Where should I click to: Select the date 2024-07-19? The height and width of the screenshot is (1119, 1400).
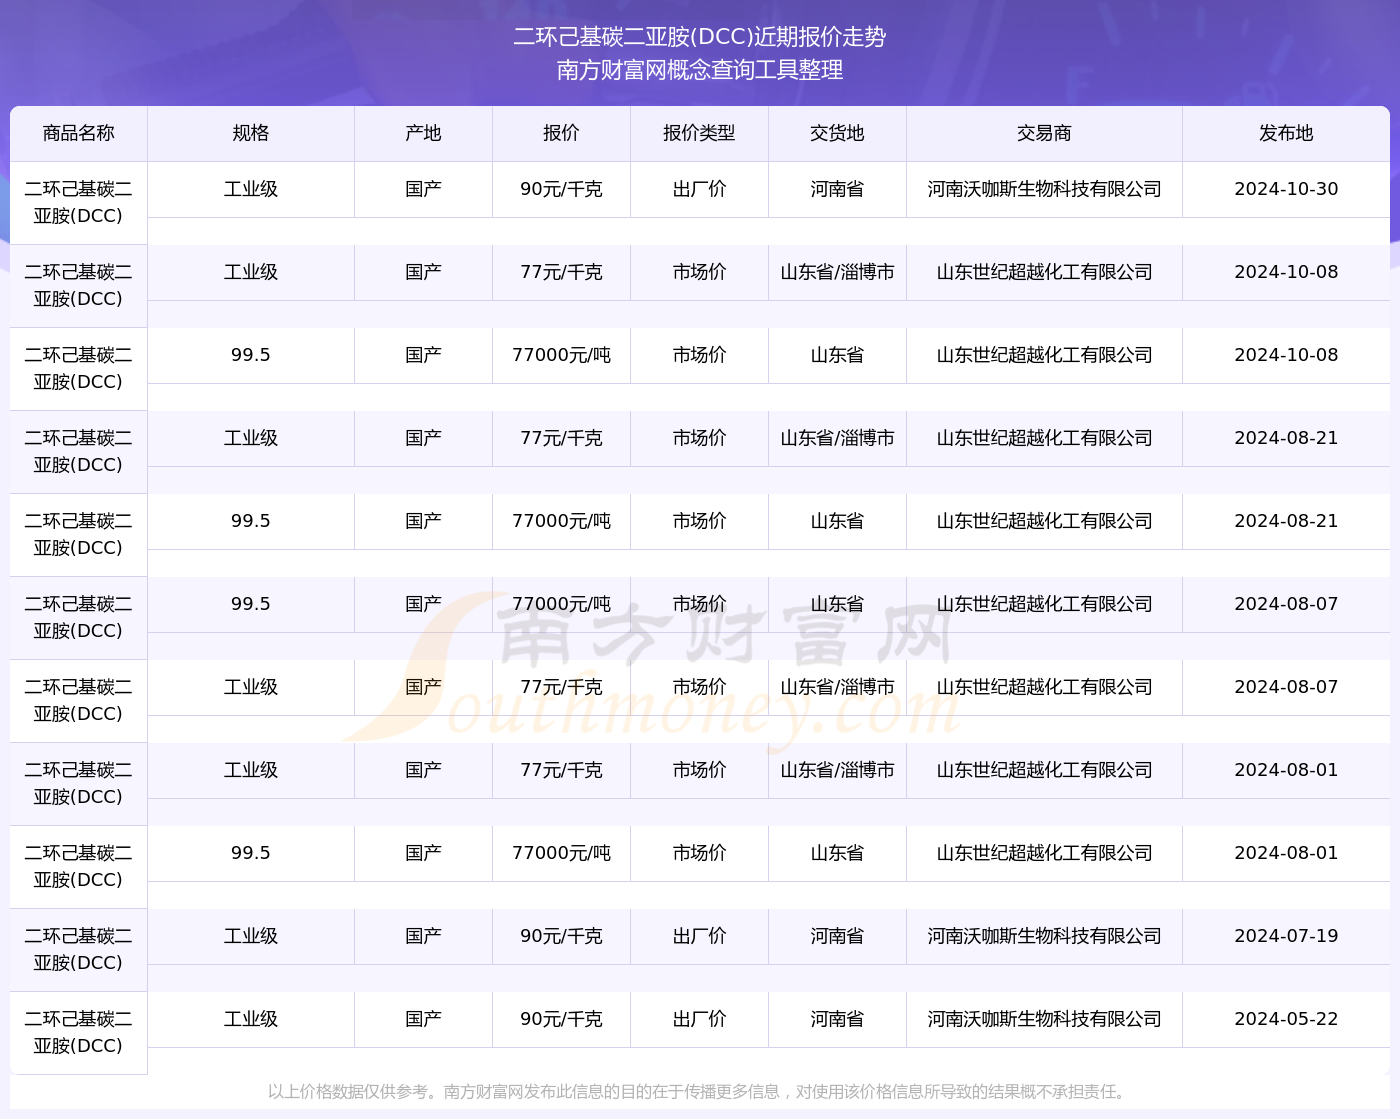click(x=1286, y=936)
